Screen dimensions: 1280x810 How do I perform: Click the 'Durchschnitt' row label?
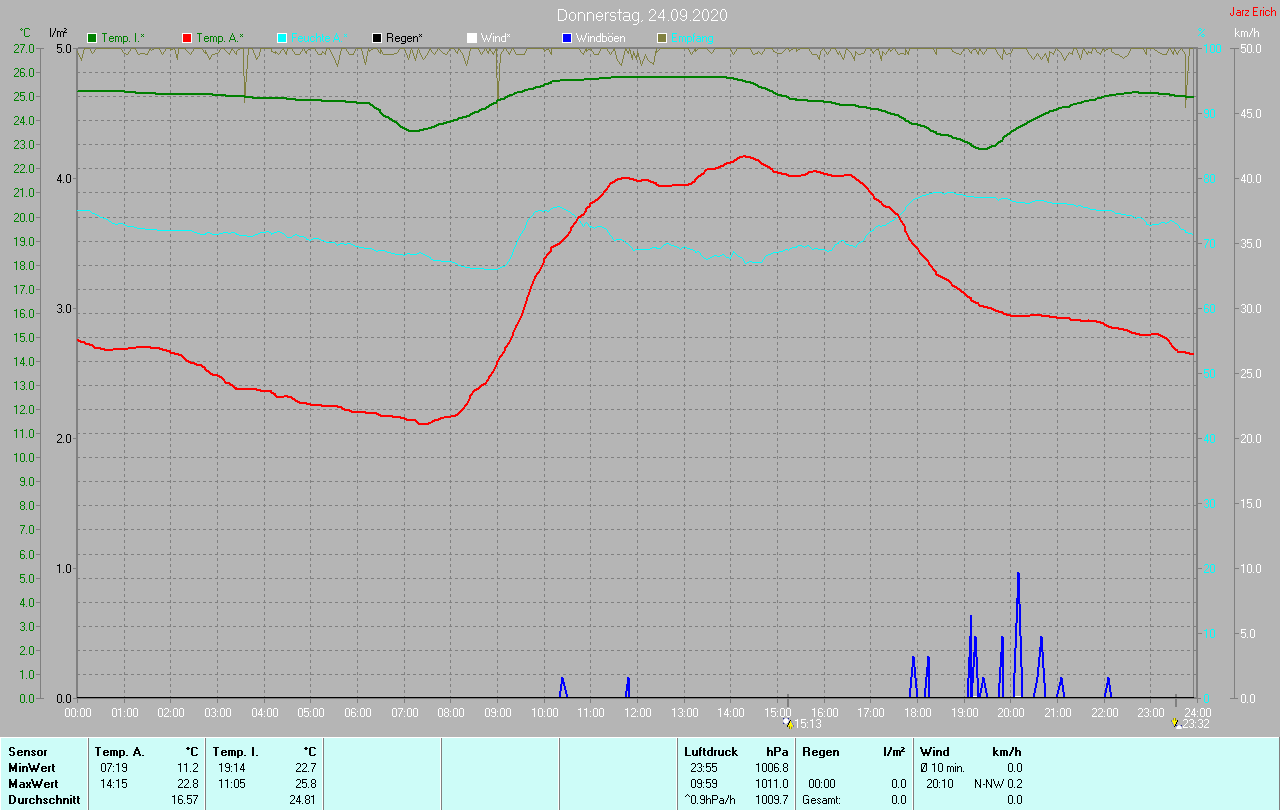click(44, 800)
